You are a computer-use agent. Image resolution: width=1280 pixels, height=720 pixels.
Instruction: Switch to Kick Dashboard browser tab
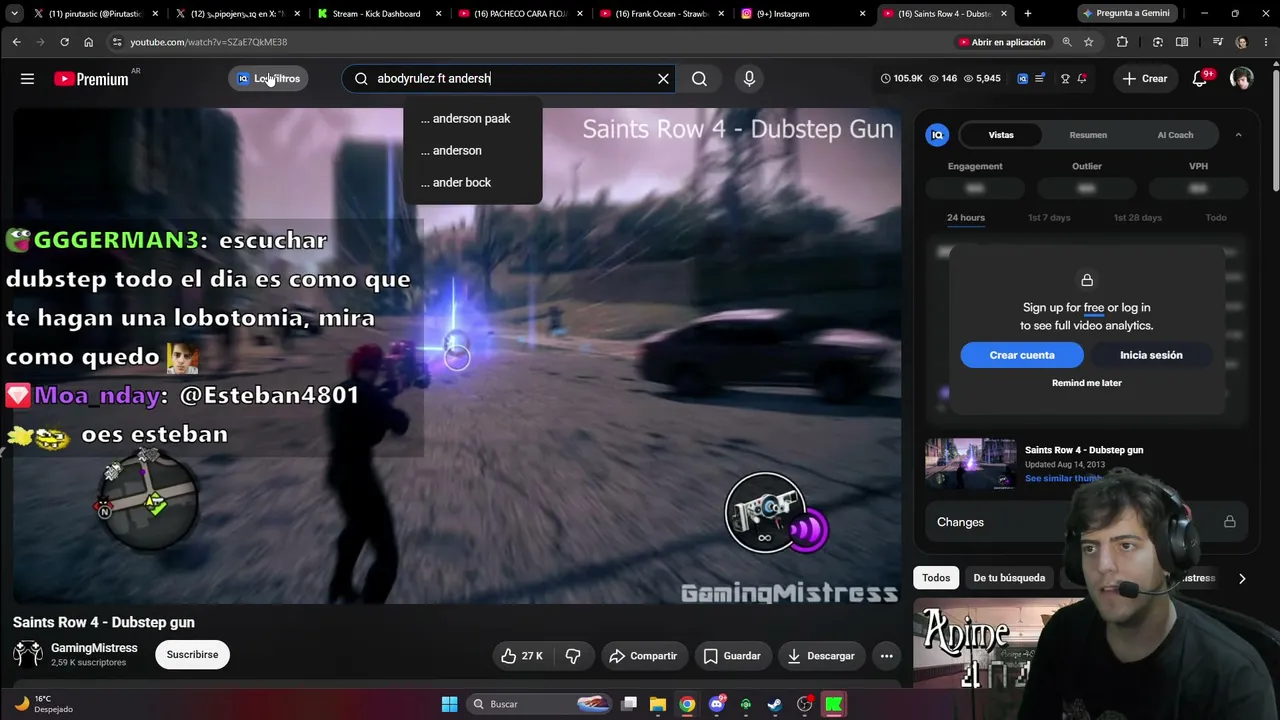pos(376,14)
